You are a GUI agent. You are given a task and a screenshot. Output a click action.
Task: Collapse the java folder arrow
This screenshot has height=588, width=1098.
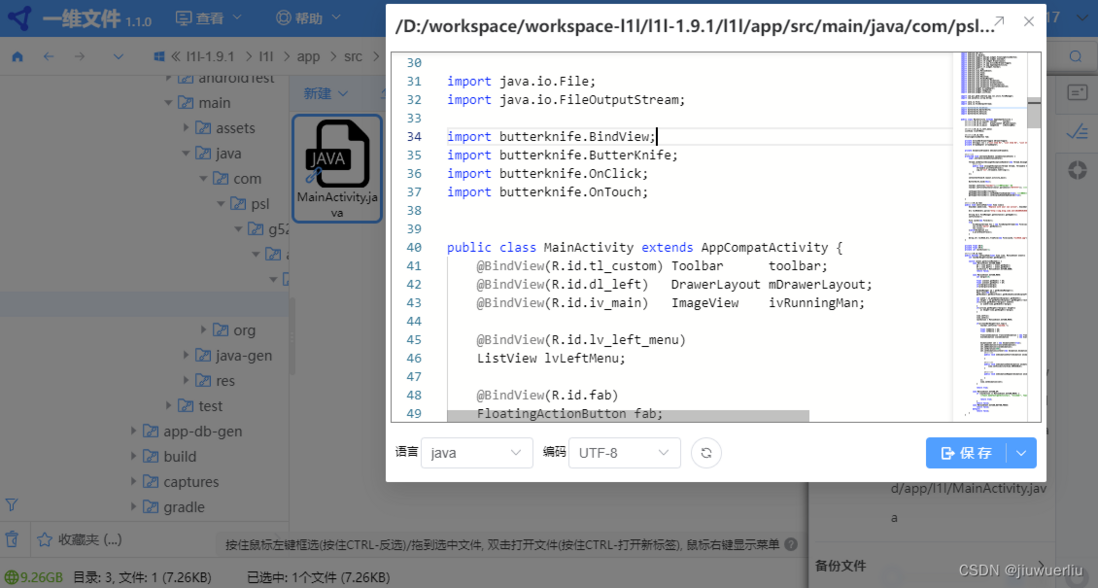click(x=186, y=153)
